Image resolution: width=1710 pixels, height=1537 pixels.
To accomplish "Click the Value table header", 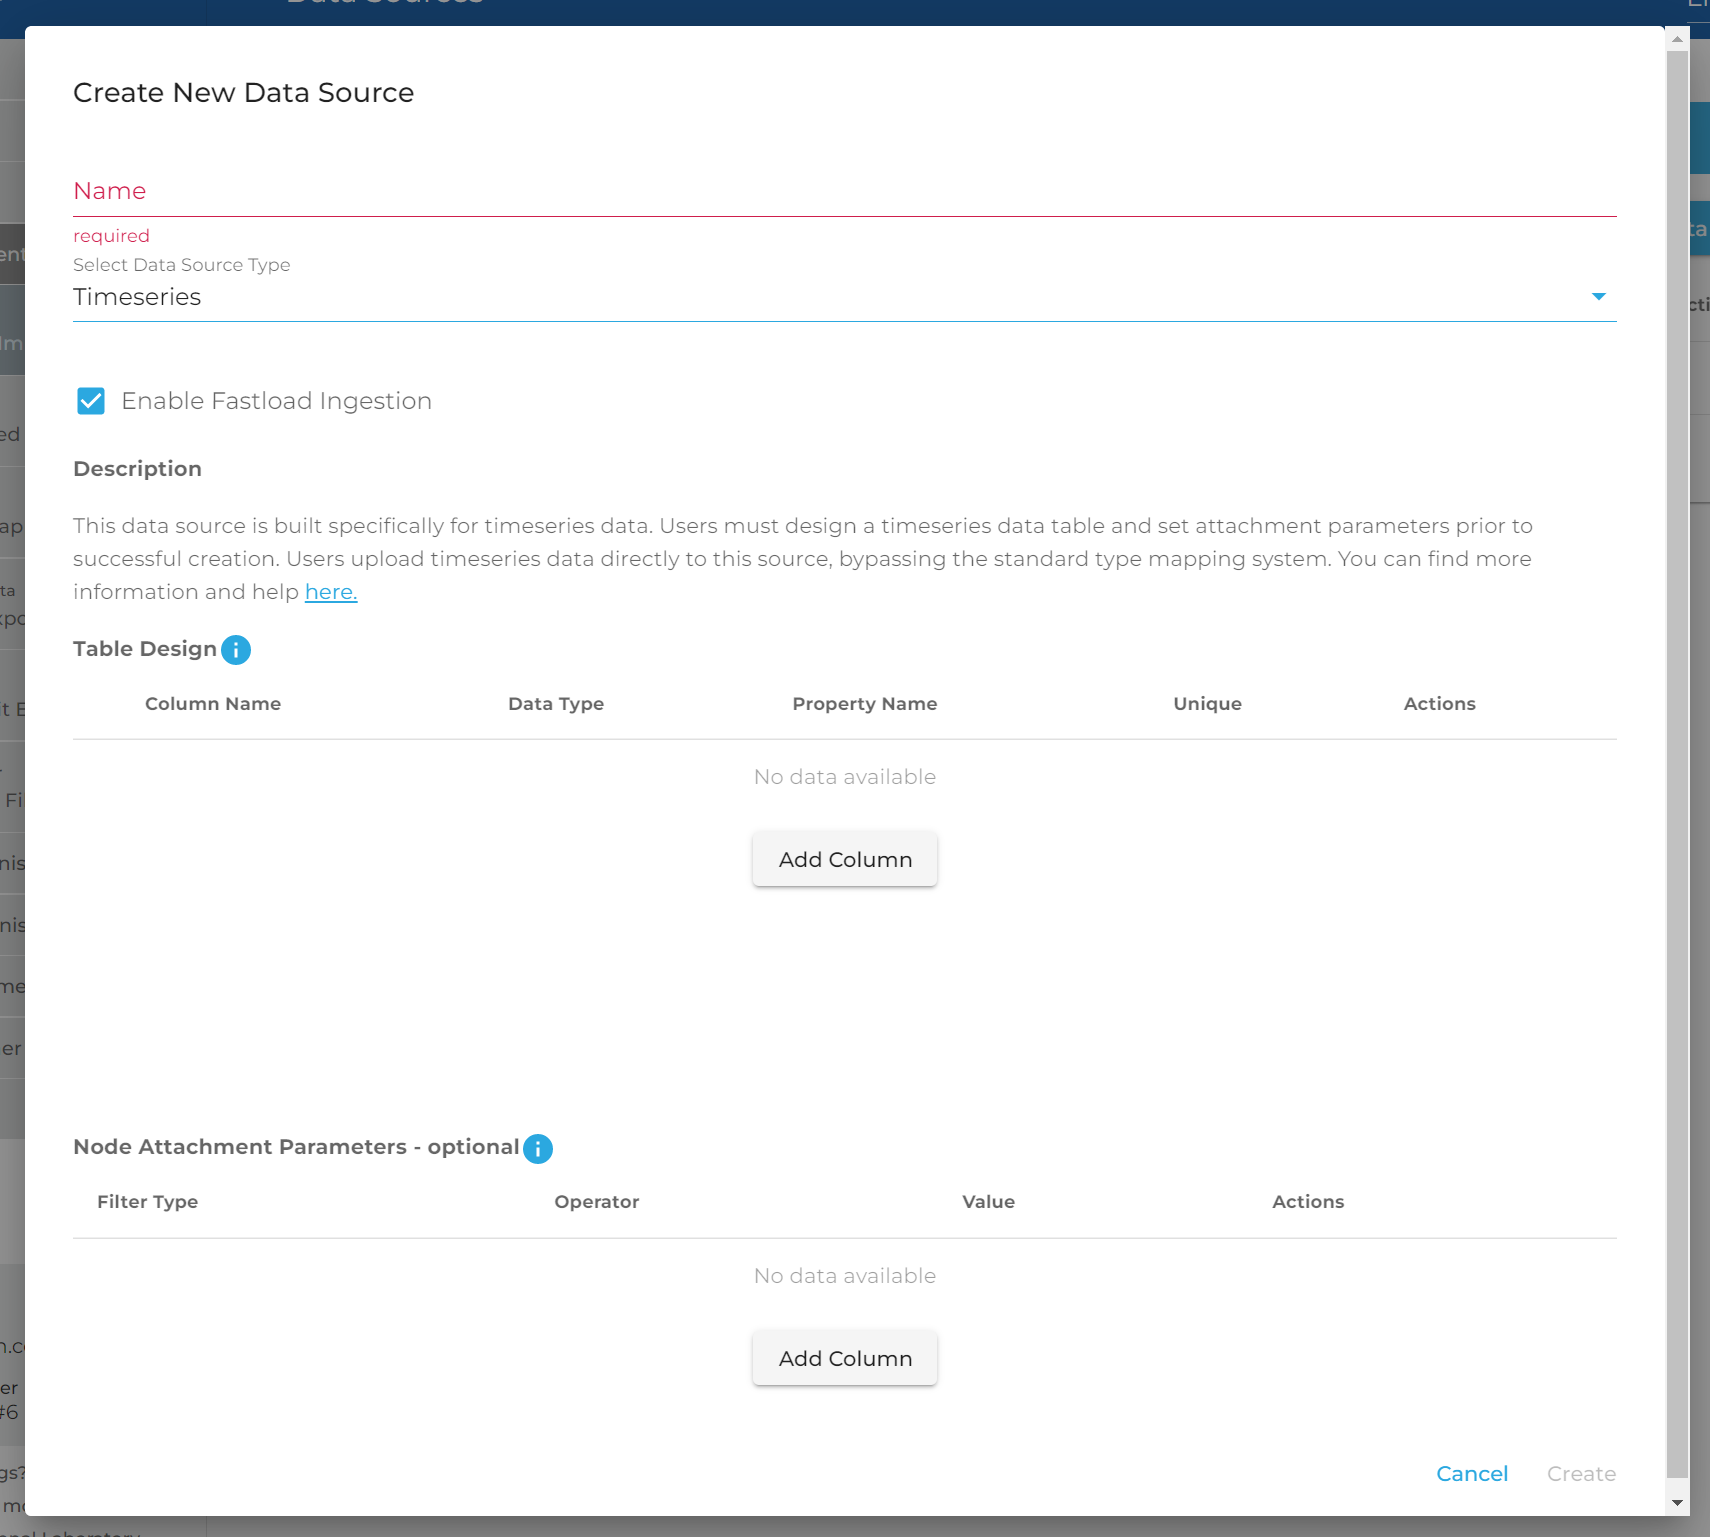I will coord(989,1202).
